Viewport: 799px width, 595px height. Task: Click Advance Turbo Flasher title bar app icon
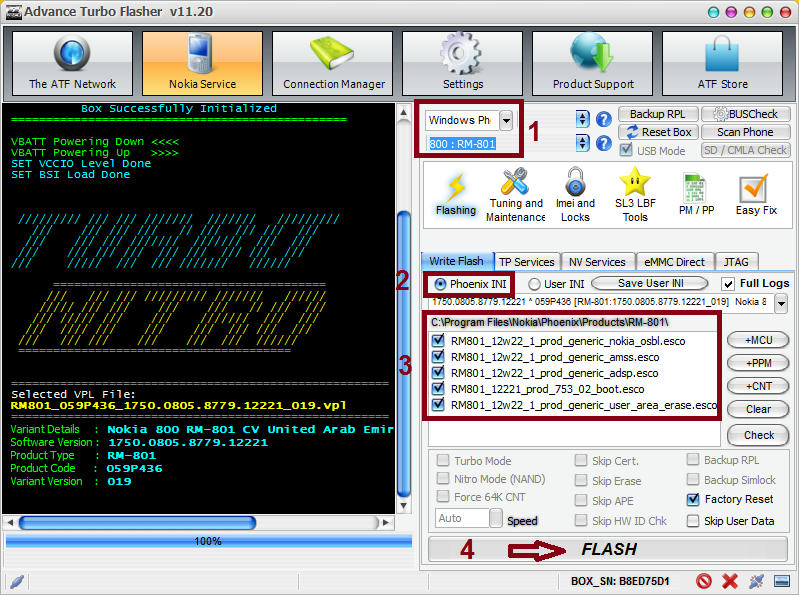(x=13, y=12)
